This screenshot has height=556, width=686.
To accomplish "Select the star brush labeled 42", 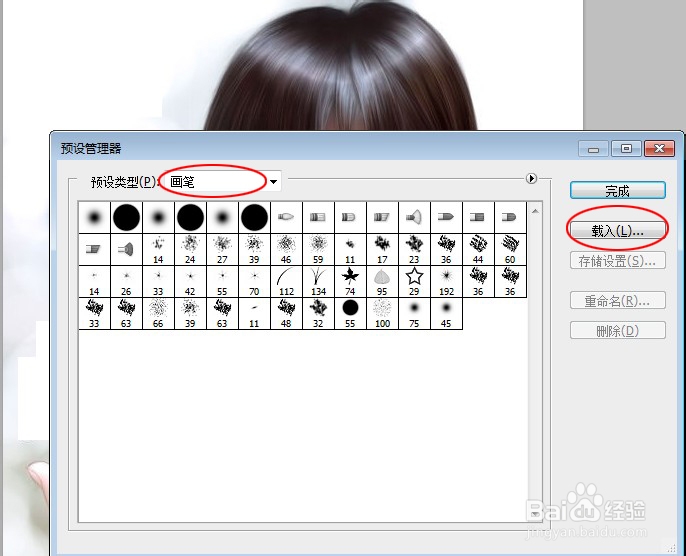I will coord(190,282).
